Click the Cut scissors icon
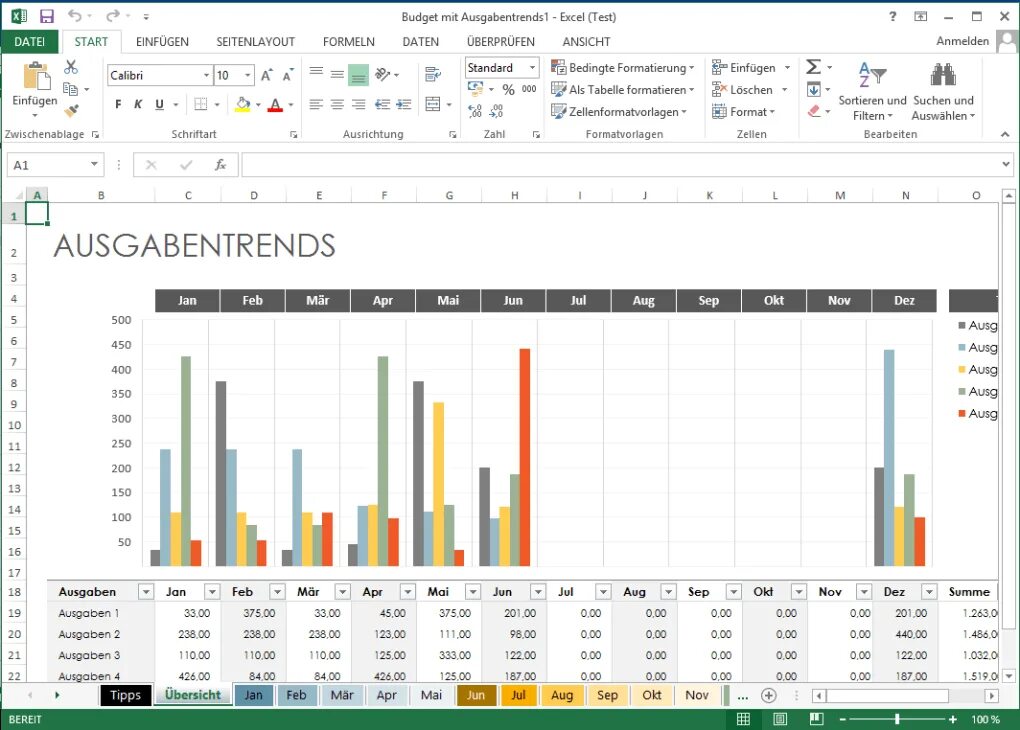The height and width of the screenshot is (730, 1020). tap(71, 67)
